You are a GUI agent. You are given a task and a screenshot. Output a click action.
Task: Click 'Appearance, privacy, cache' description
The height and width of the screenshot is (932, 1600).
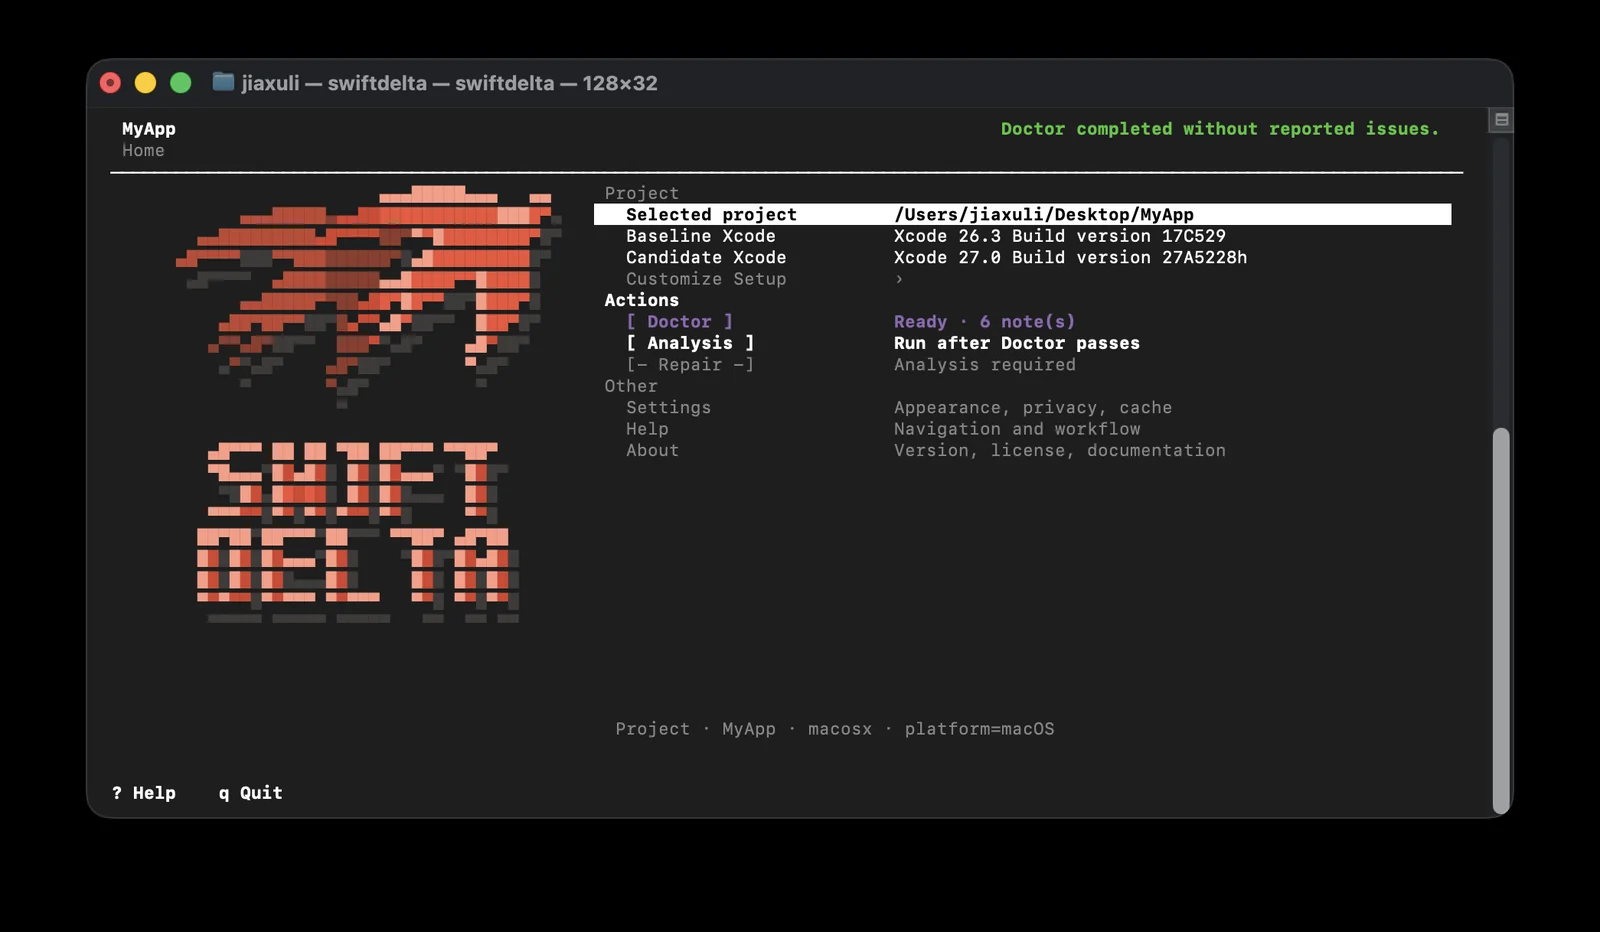pos(1033,407)
